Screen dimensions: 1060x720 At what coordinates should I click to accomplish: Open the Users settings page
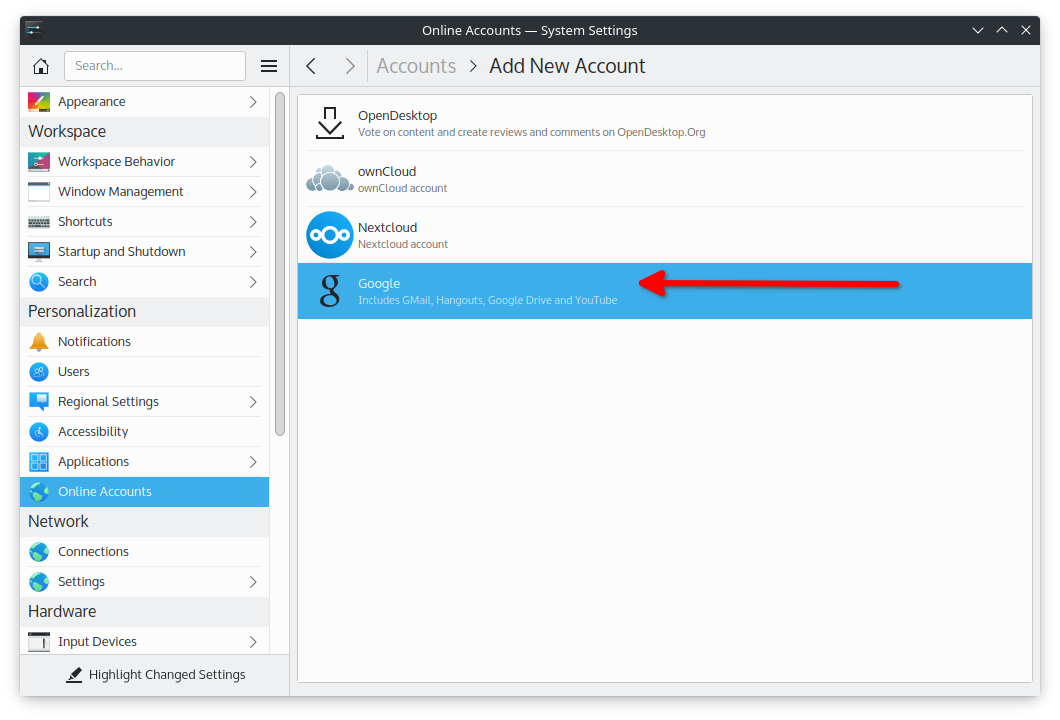click(x=145, y=372)
